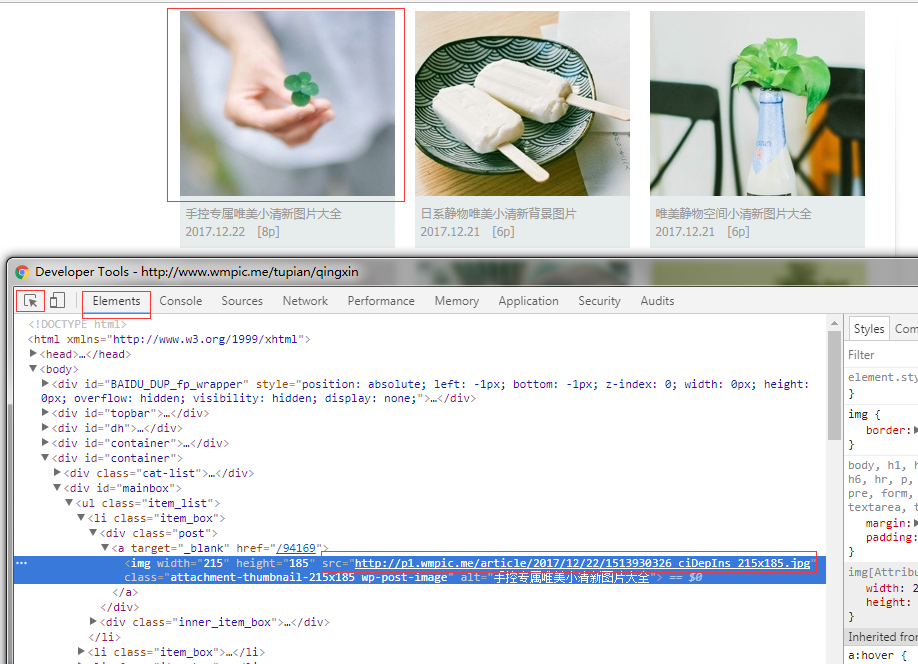Click the Chrome icon in DevTools title bar

pos(22,272)
